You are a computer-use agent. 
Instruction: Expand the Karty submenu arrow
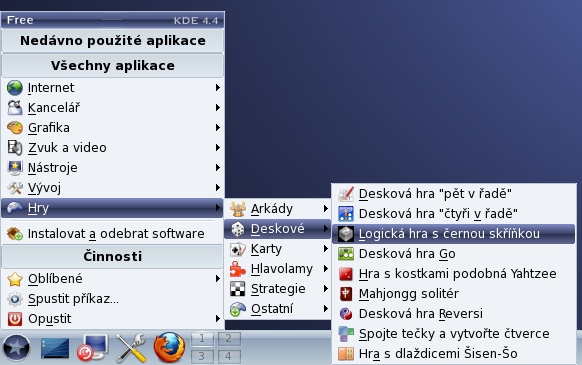326,249
